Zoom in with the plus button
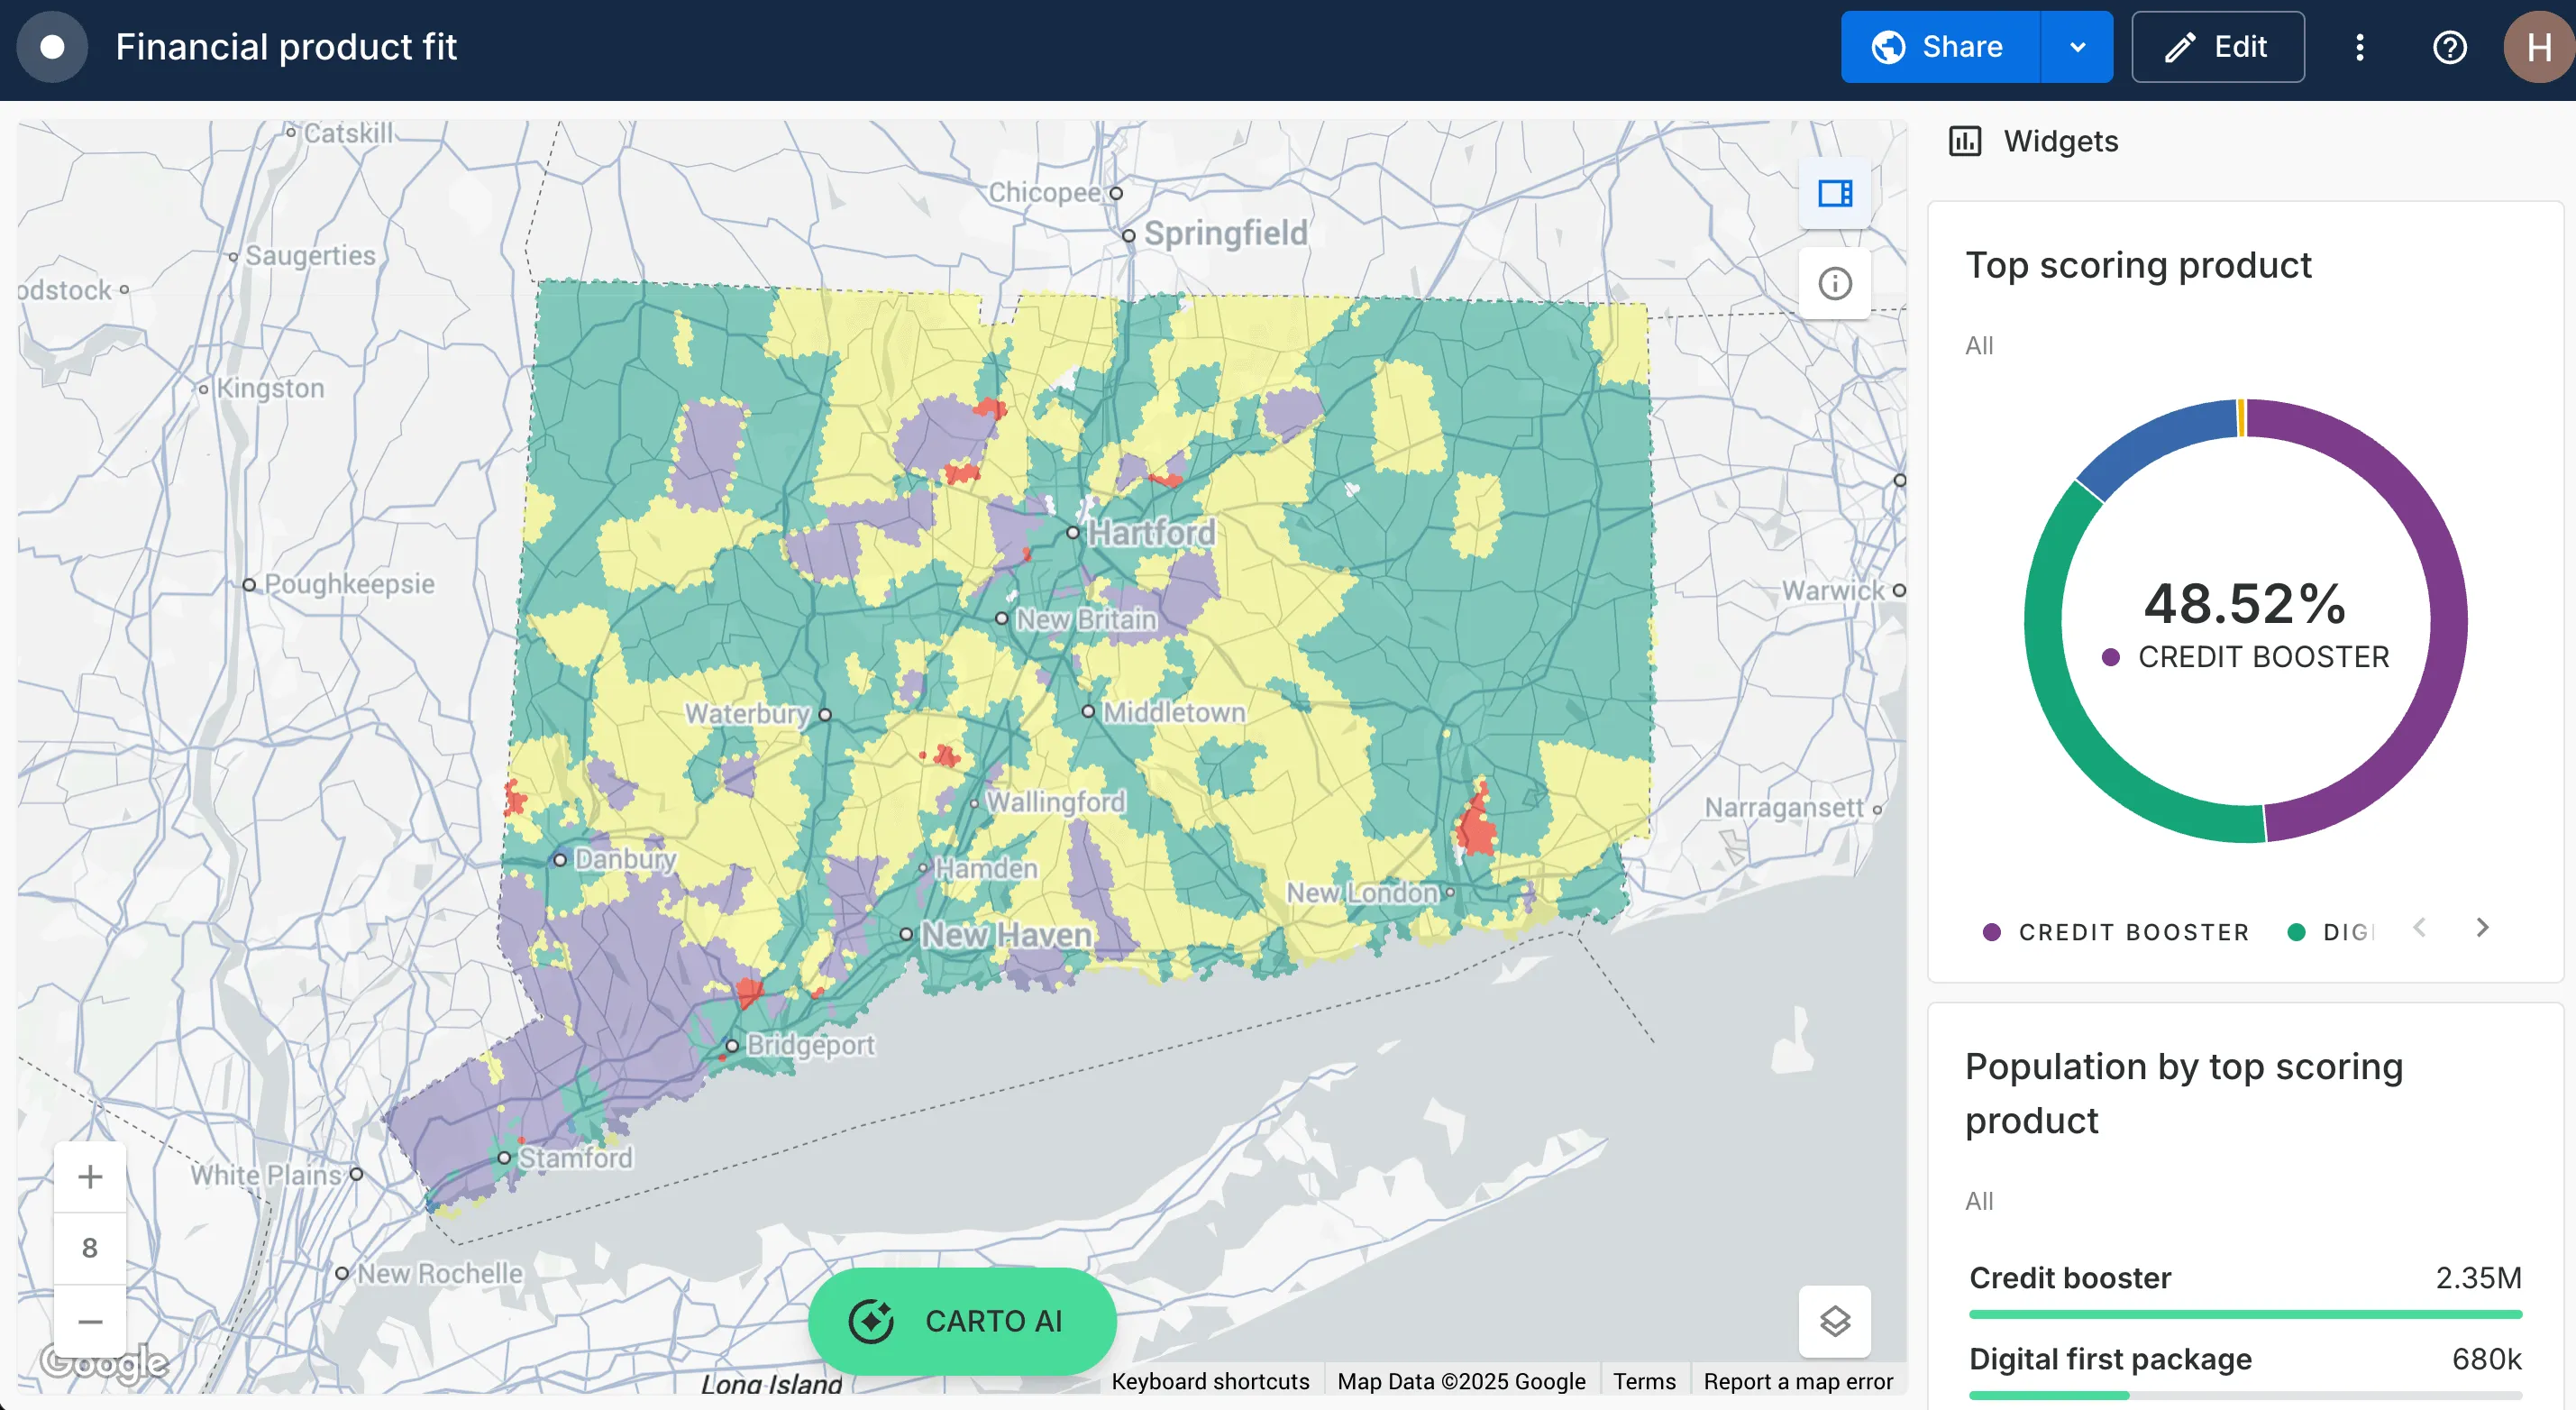The image size is (2576, 1410). 90,1176
